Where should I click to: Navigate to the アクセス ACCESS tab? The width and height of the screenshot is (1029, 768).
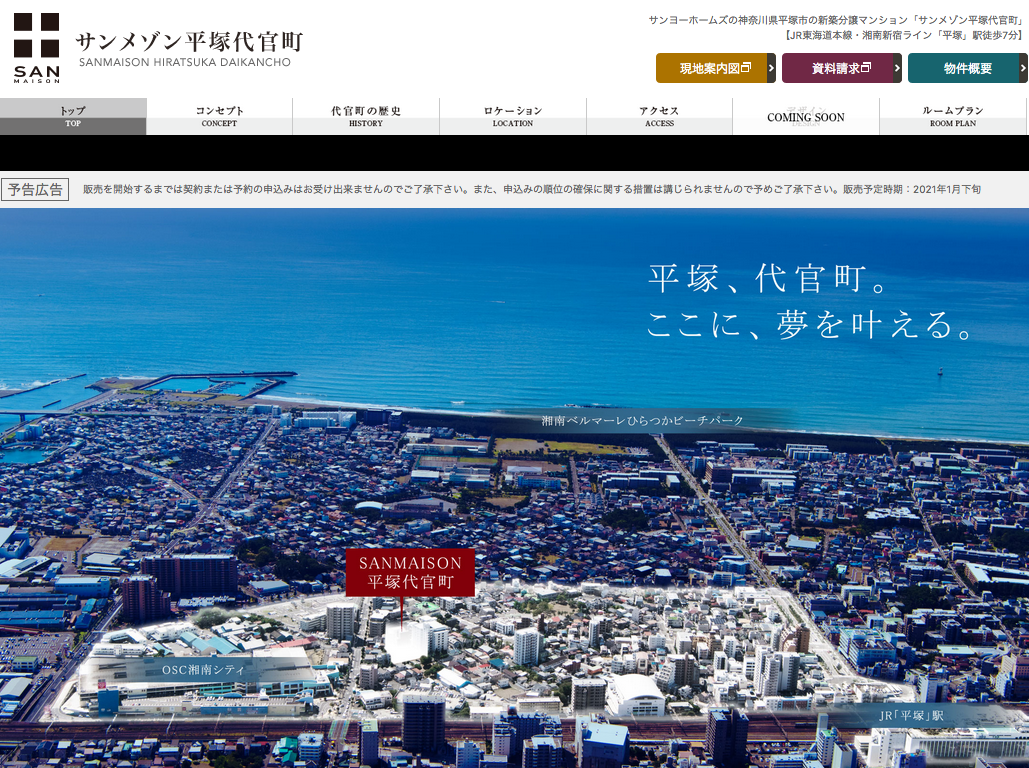(x=659, y=116)
